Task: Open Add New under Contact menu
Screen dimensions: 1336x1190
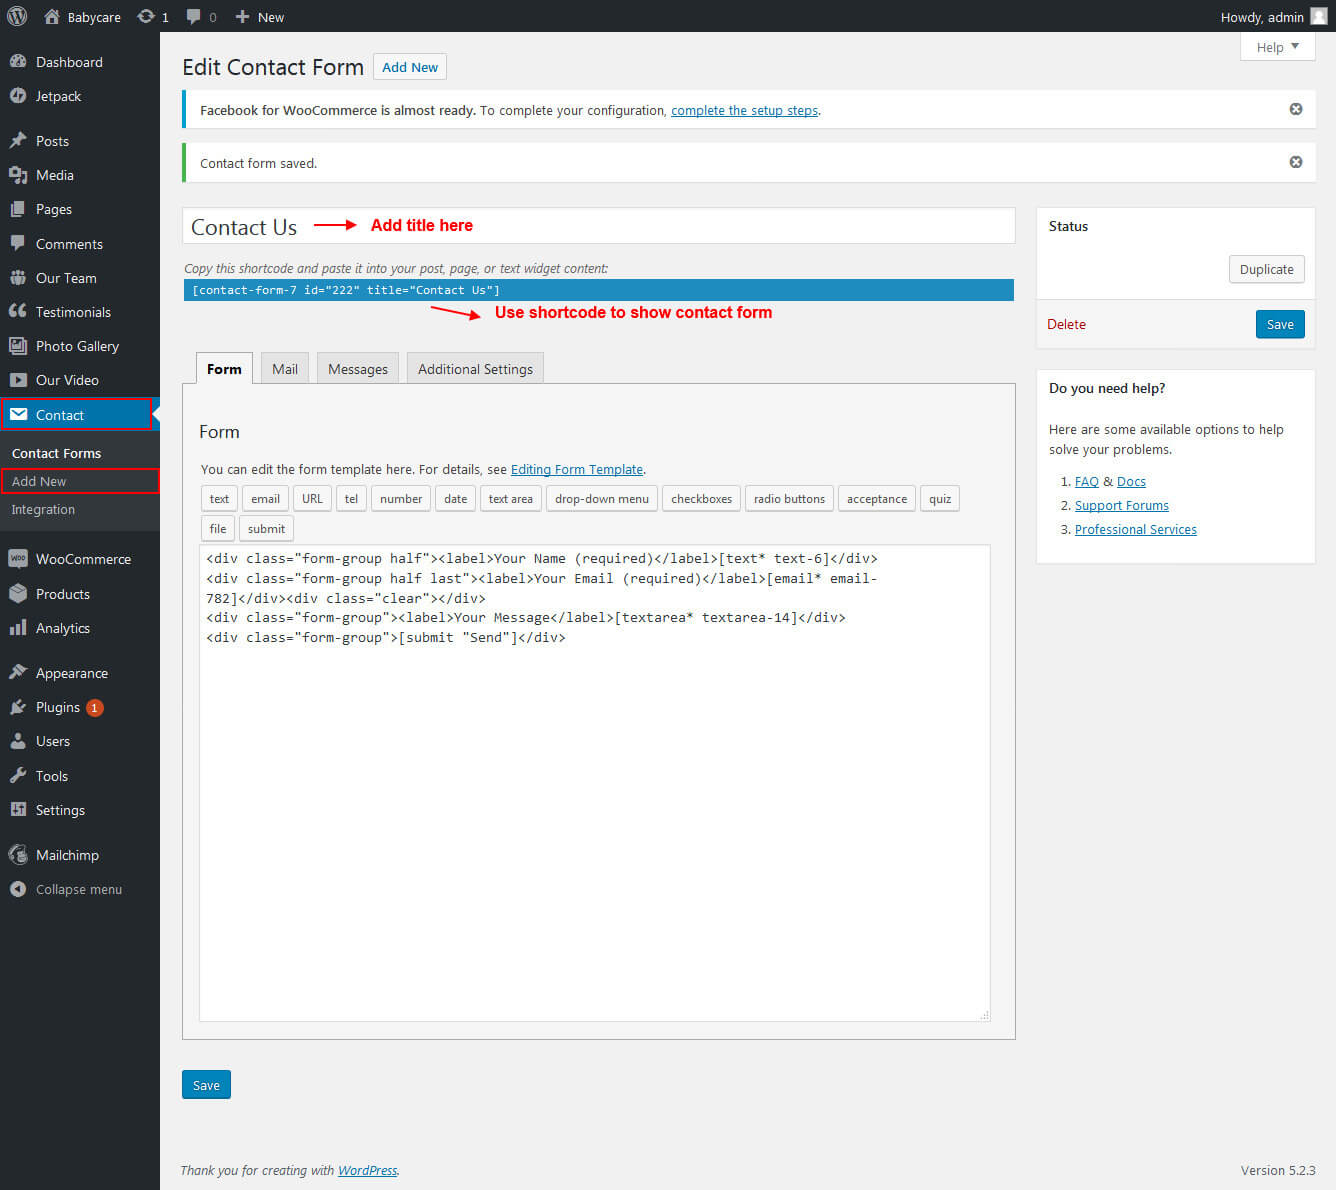Action: click(80, 481)
